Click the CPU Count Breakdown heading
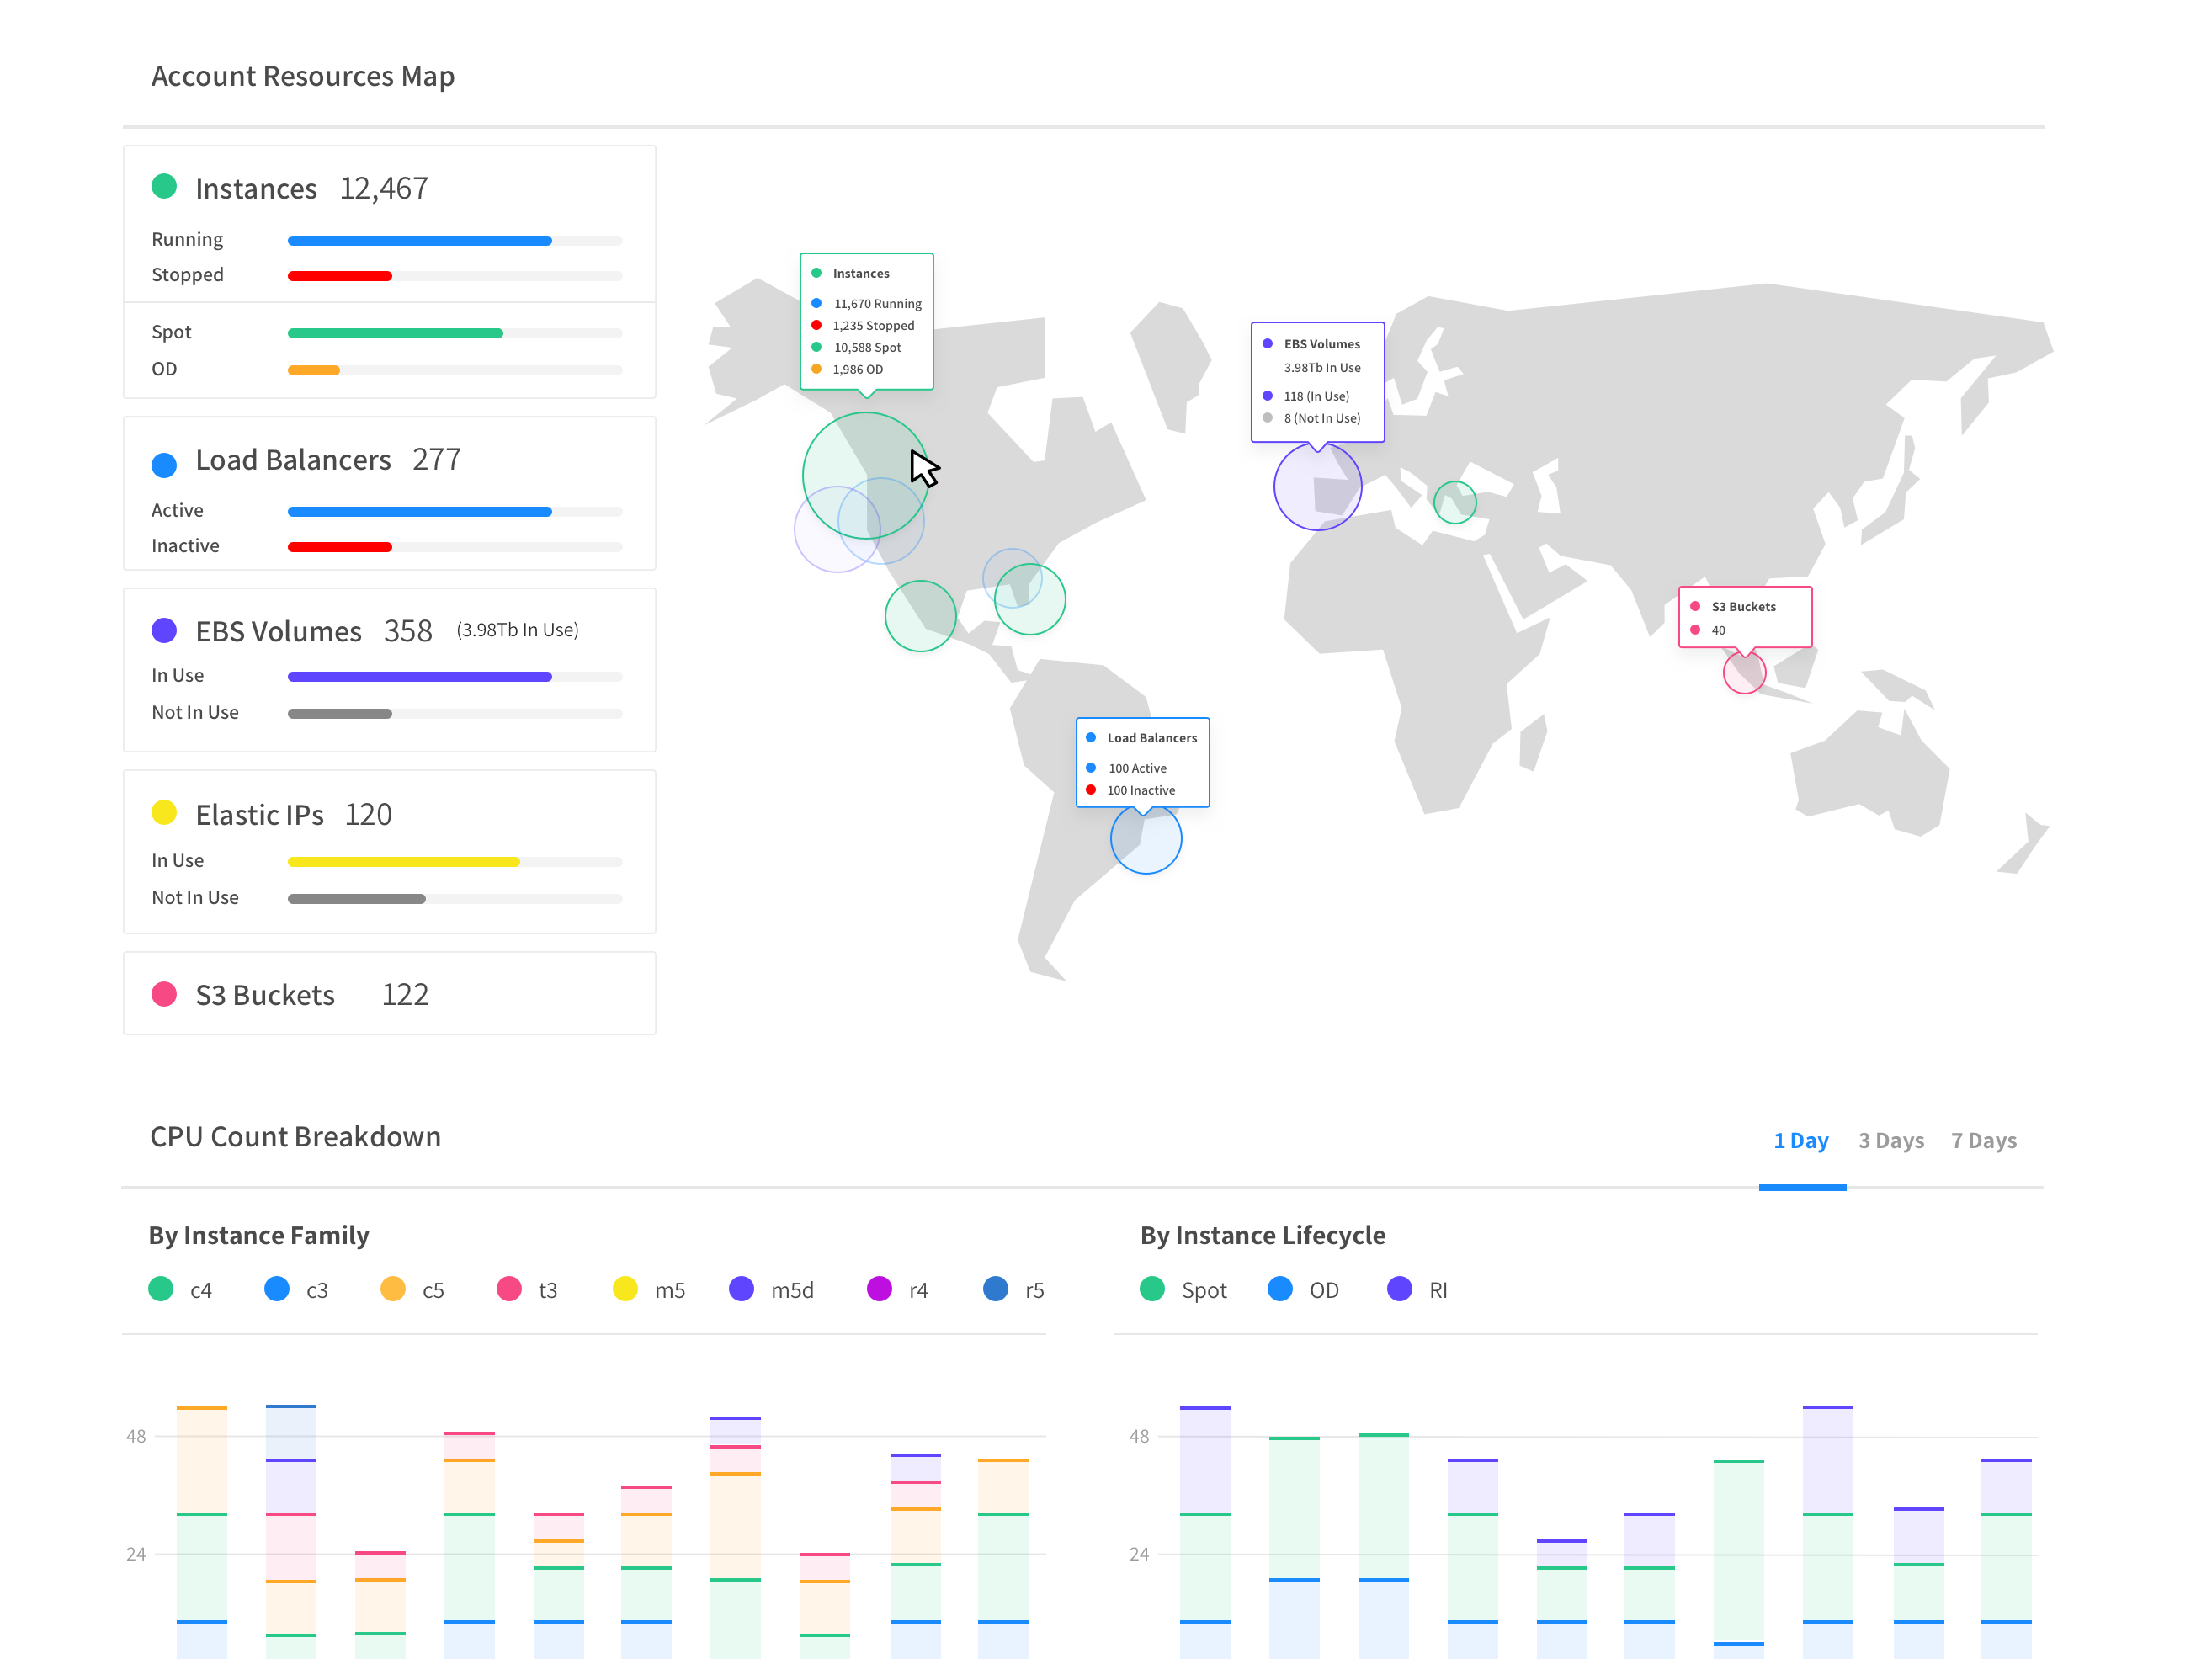Screen dimensions: 2212x1659 [295, 1136]
